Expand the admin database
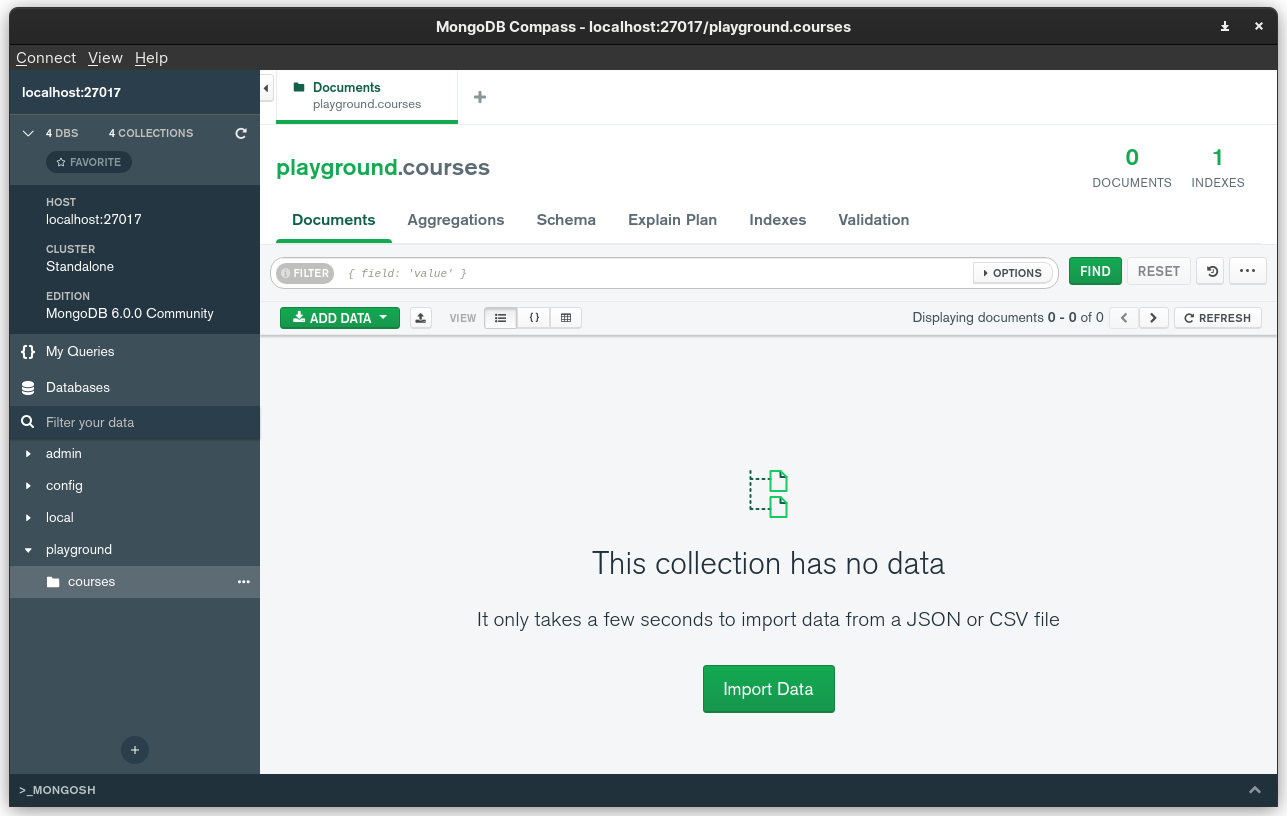Screen dimensions: 1287x816 click(29, 454)
